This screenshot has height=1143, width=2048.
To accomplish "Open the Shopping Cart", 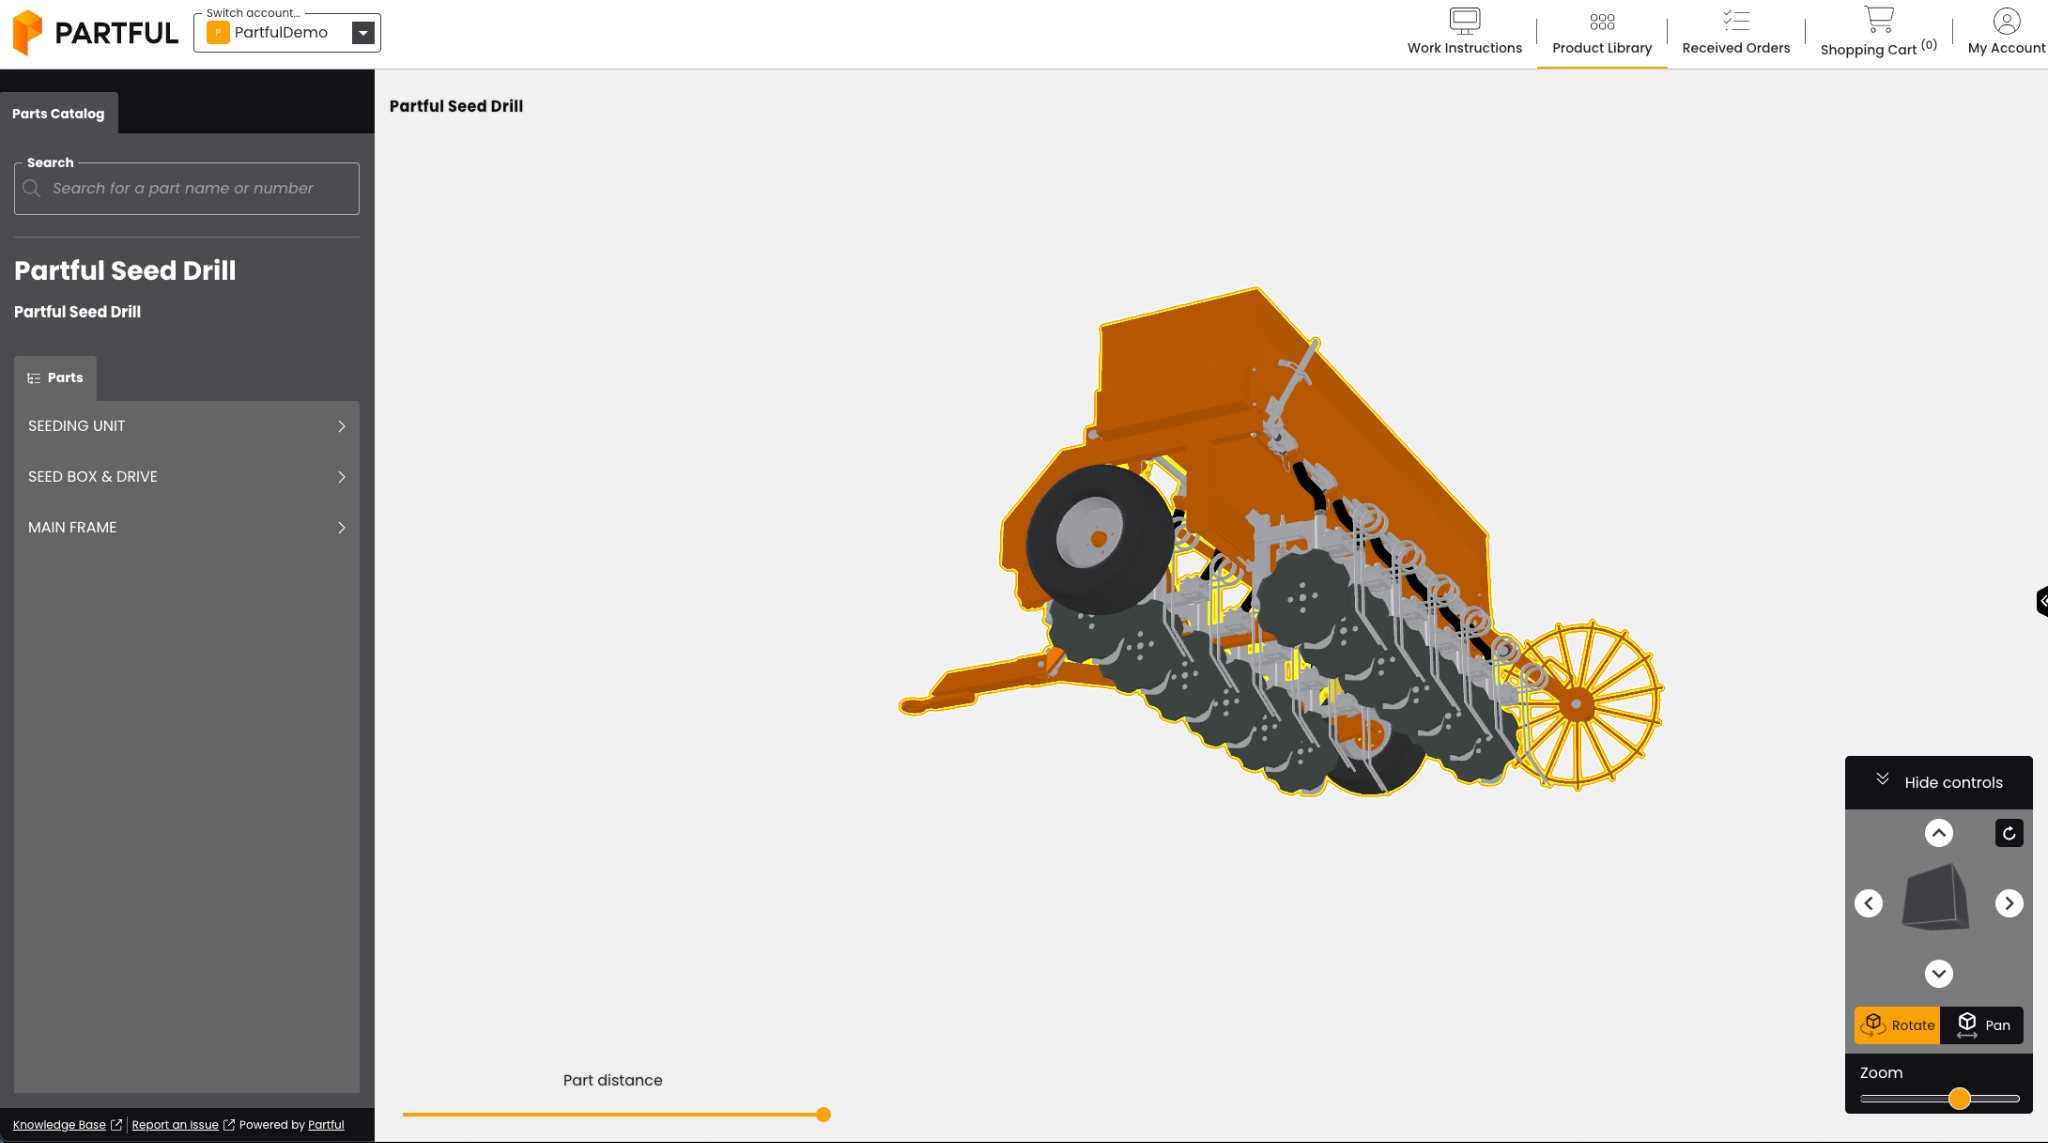I will click(x=1878, y=32).
